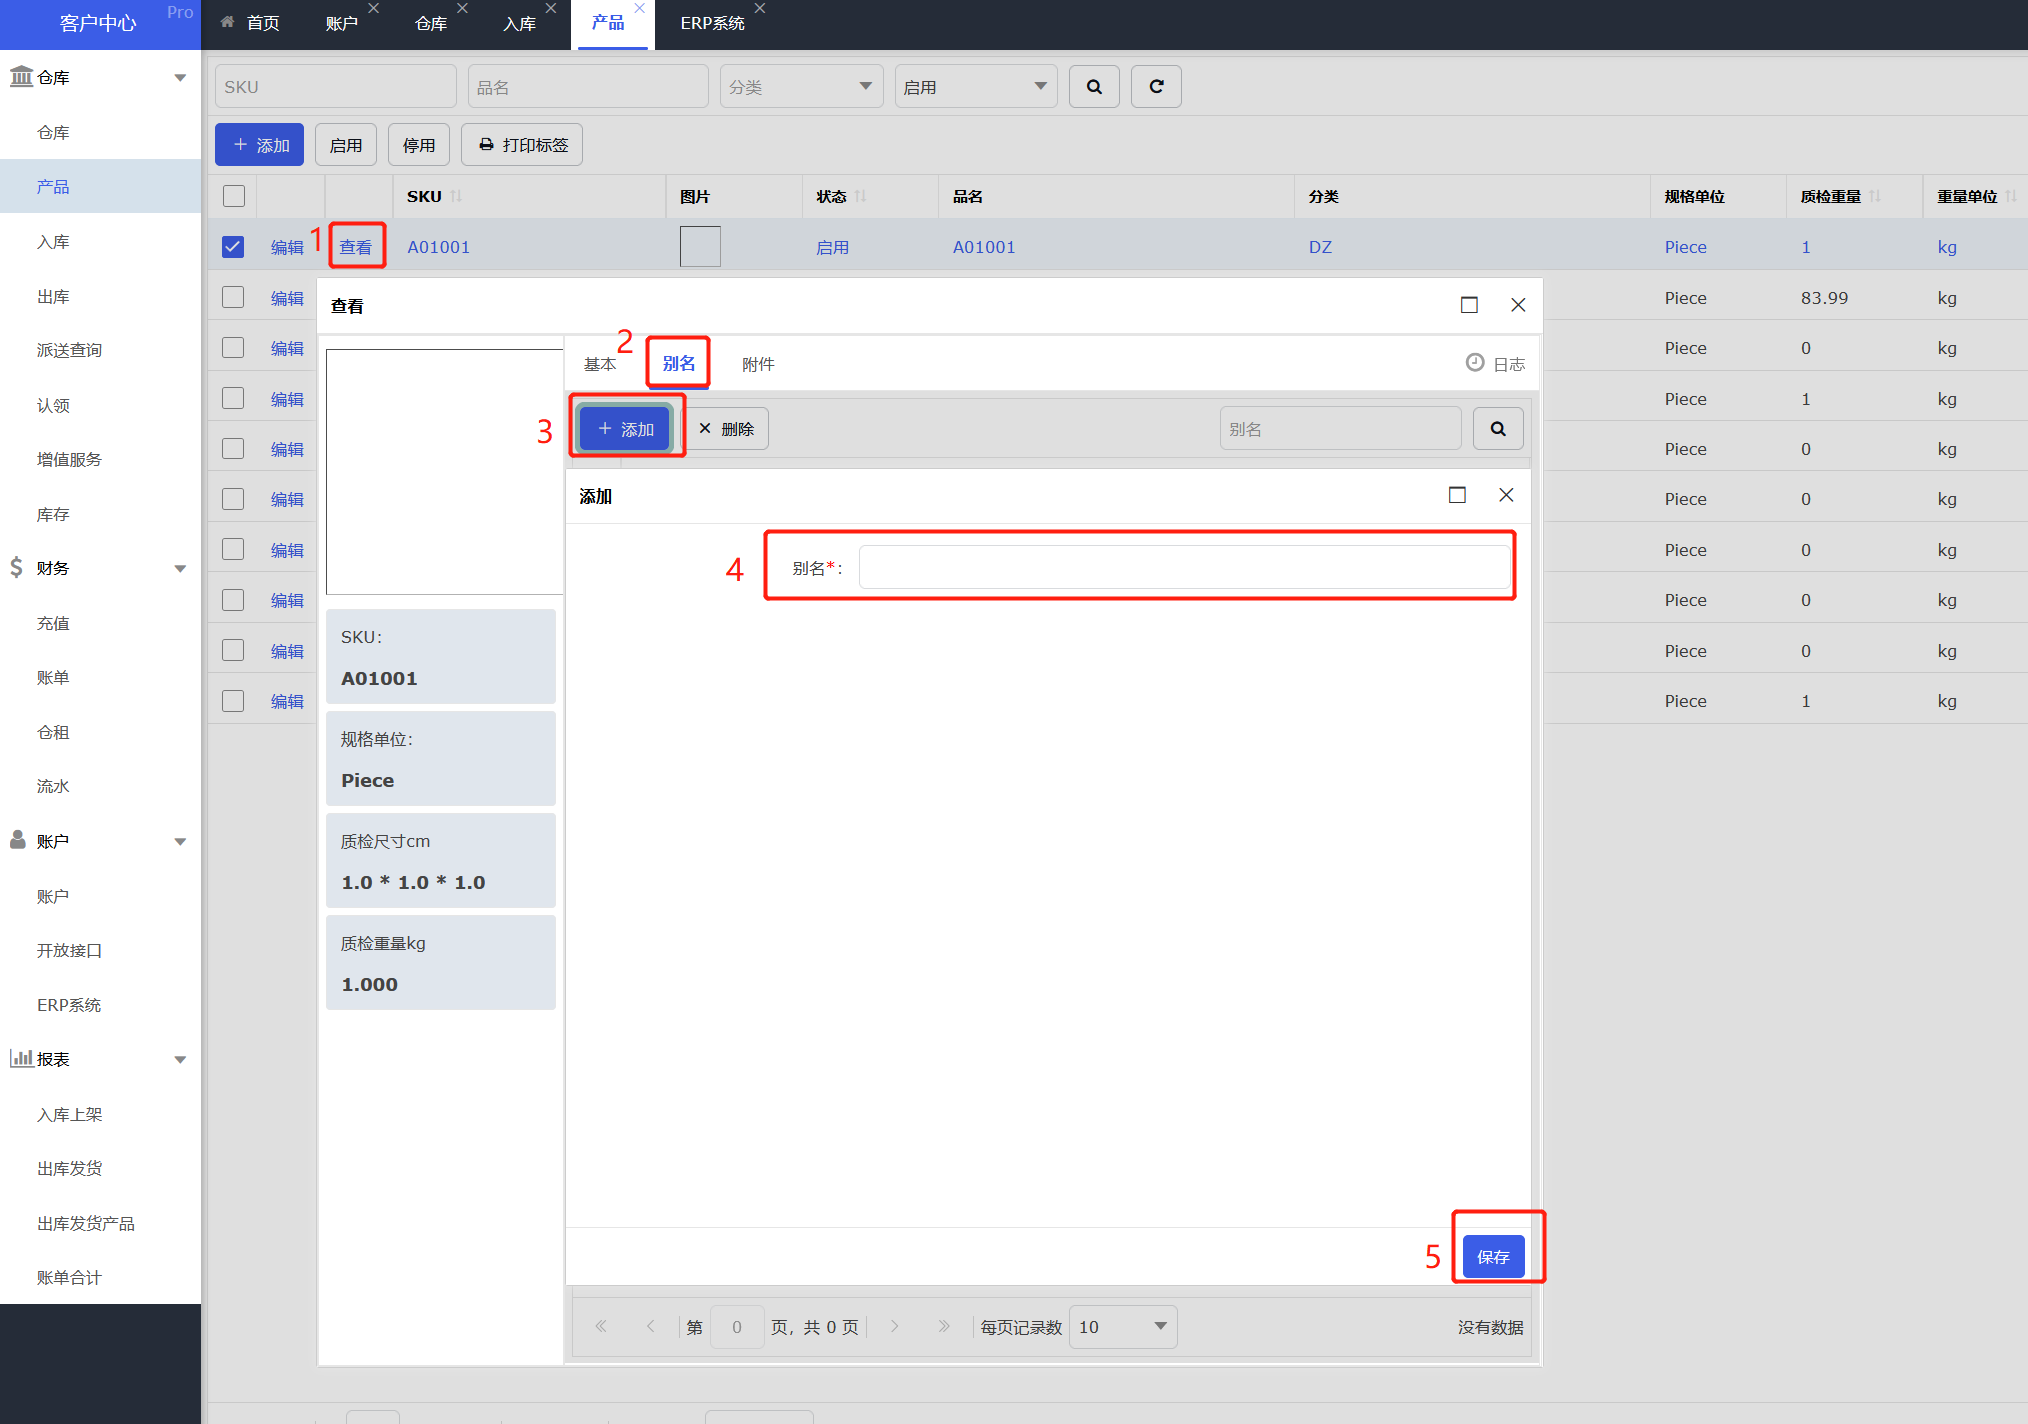2028x1424 pixels.
Task: Click the 打印标签 printer button
Action: [522, 145]
